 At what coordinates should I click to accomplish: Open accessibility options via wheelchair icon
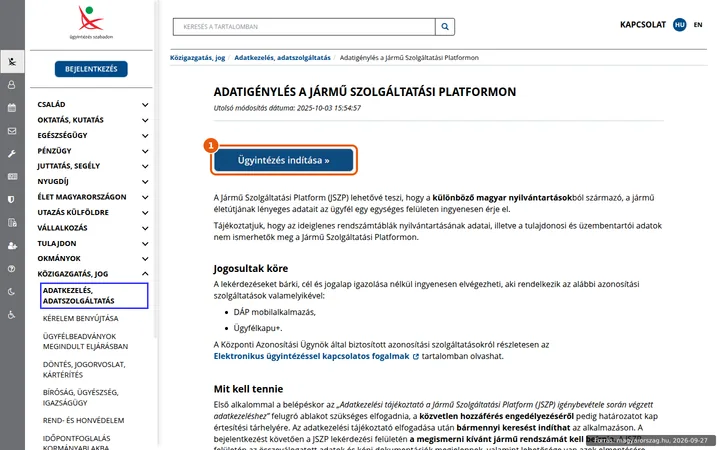point(12,315)
